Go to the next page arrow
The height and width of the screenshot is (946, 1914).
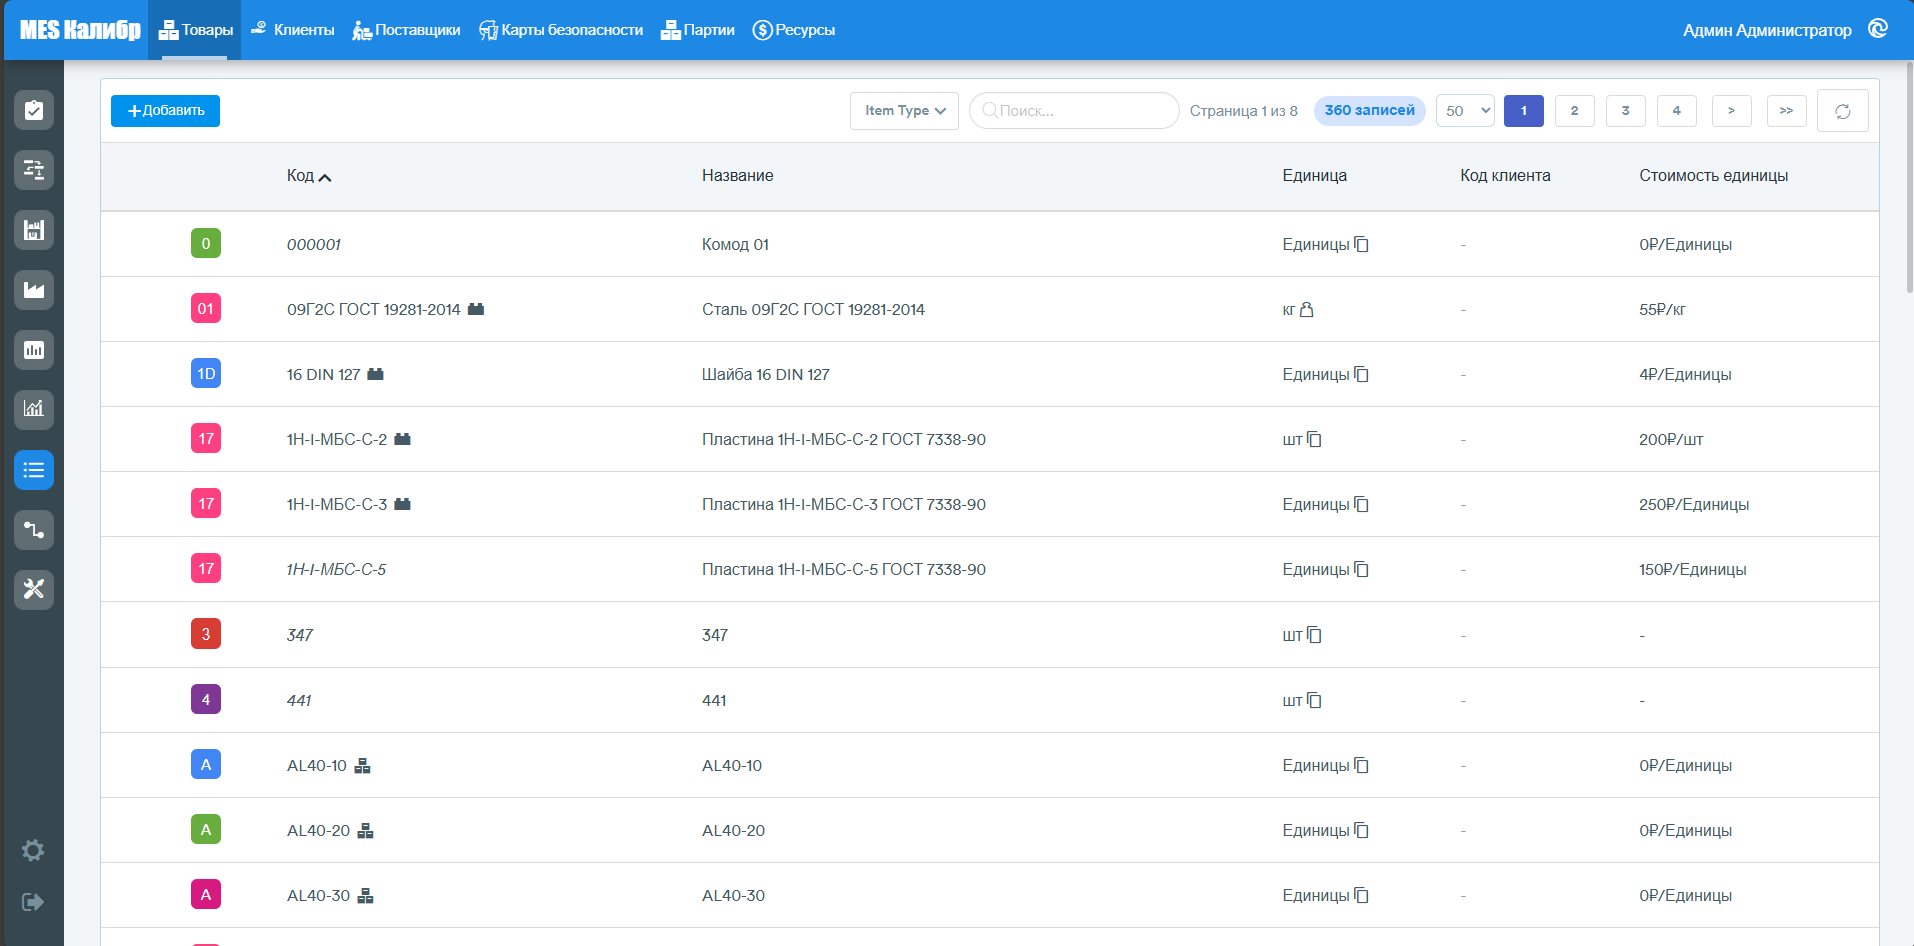coord(1732,111)
